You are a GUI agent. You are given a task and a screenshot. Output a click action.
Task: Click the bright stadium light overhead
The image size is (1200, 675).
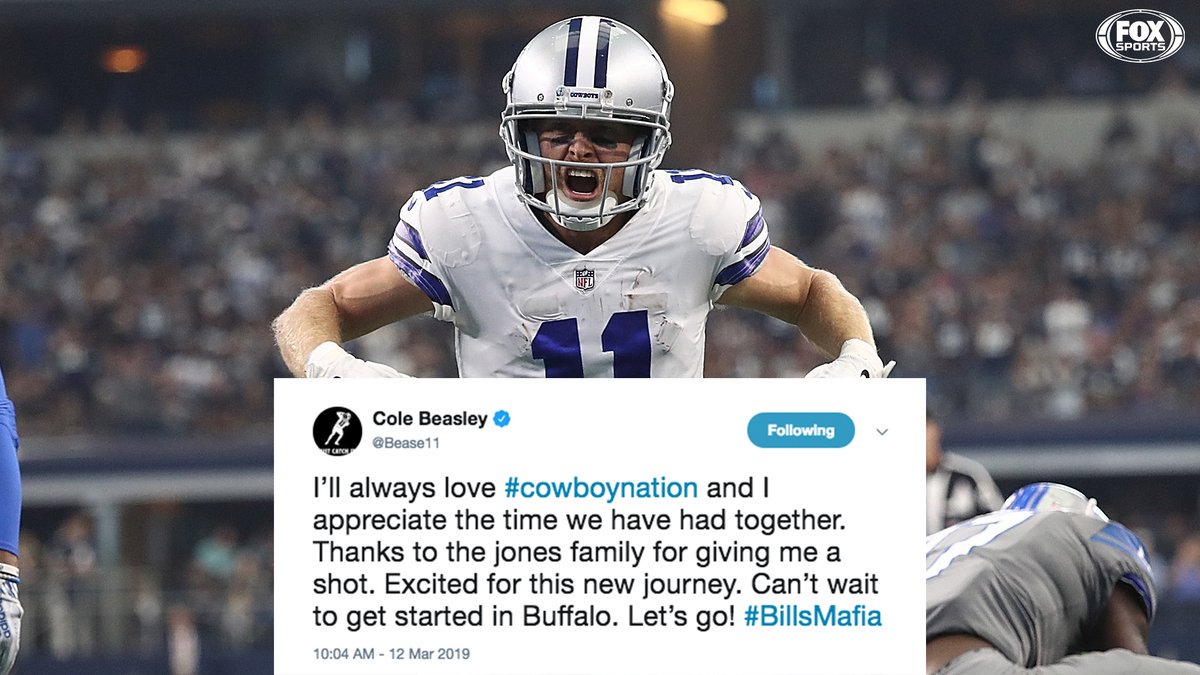694,10
